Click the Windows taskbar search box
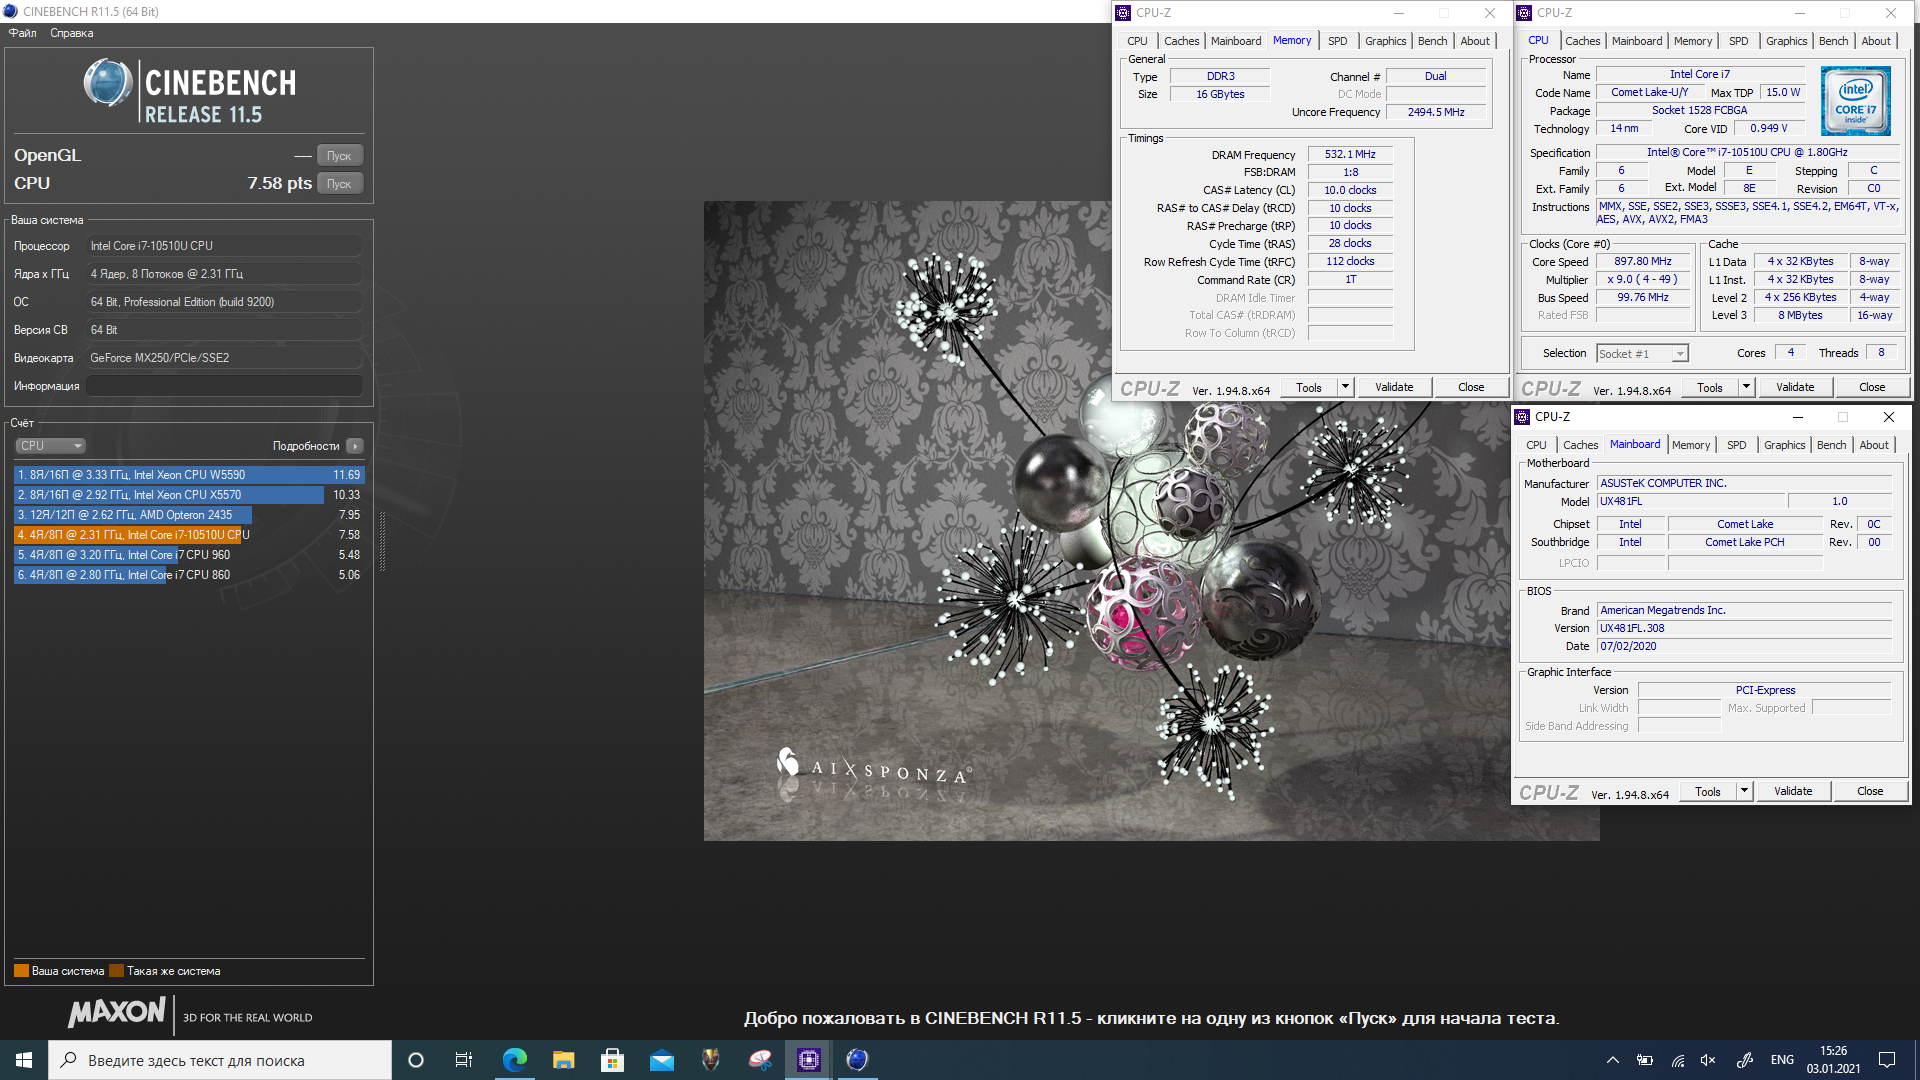Viewport: 1920px width, 1080px height. pos(220,1060)
